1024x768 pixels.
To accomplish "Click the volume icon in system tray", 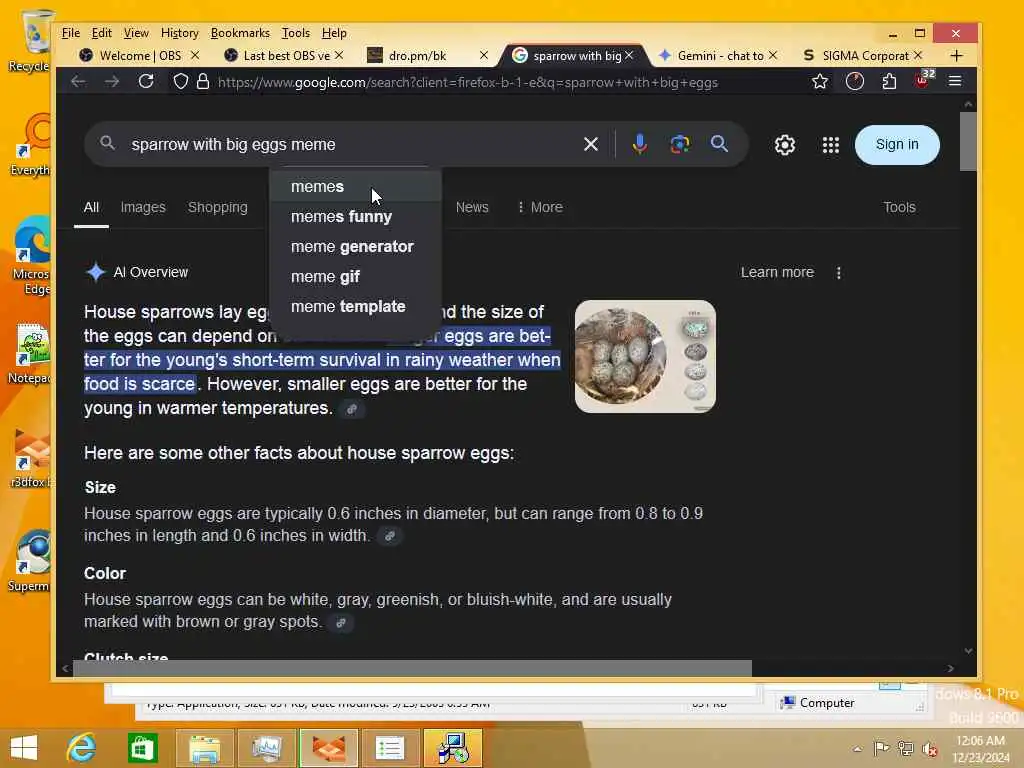I will tap(929, 749).
